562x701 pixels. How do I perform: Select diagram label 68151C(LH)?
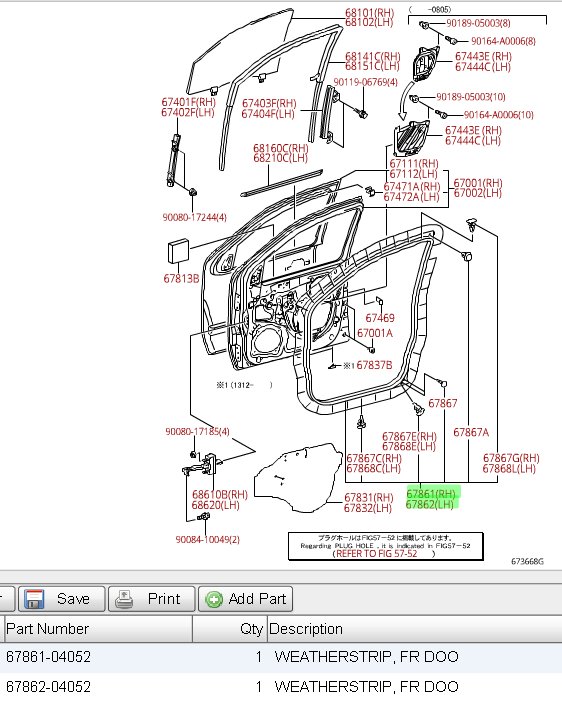372,66
